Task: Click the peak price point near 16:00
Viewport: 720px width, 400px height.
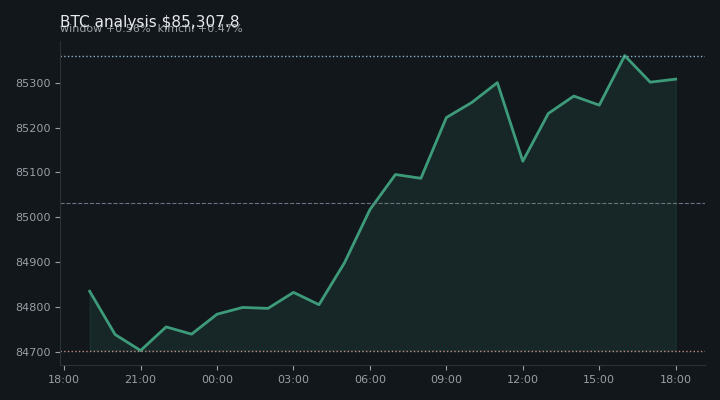Action: [x=624, y=56]
